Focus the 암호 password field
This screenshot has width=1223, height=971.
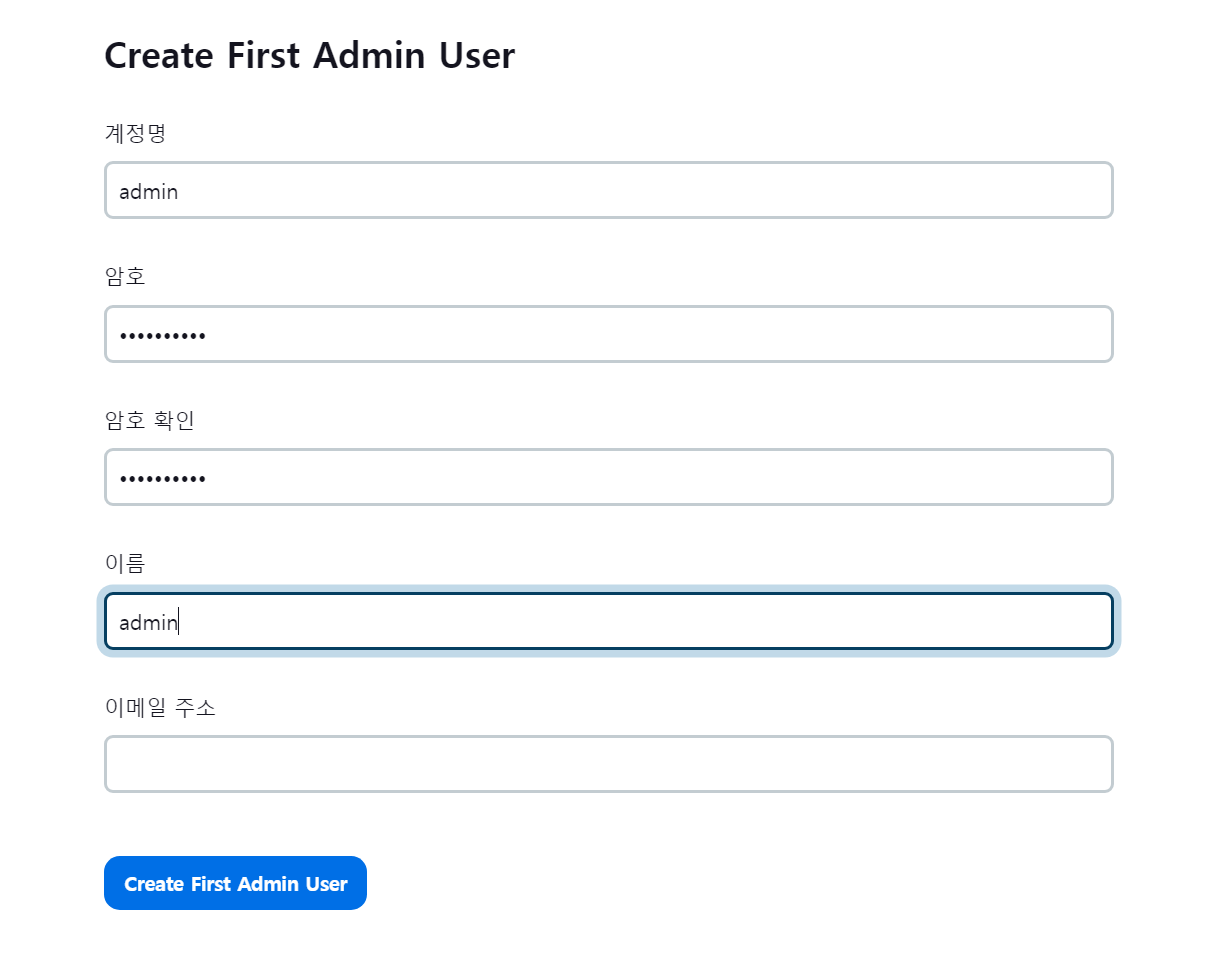(608, 334)
